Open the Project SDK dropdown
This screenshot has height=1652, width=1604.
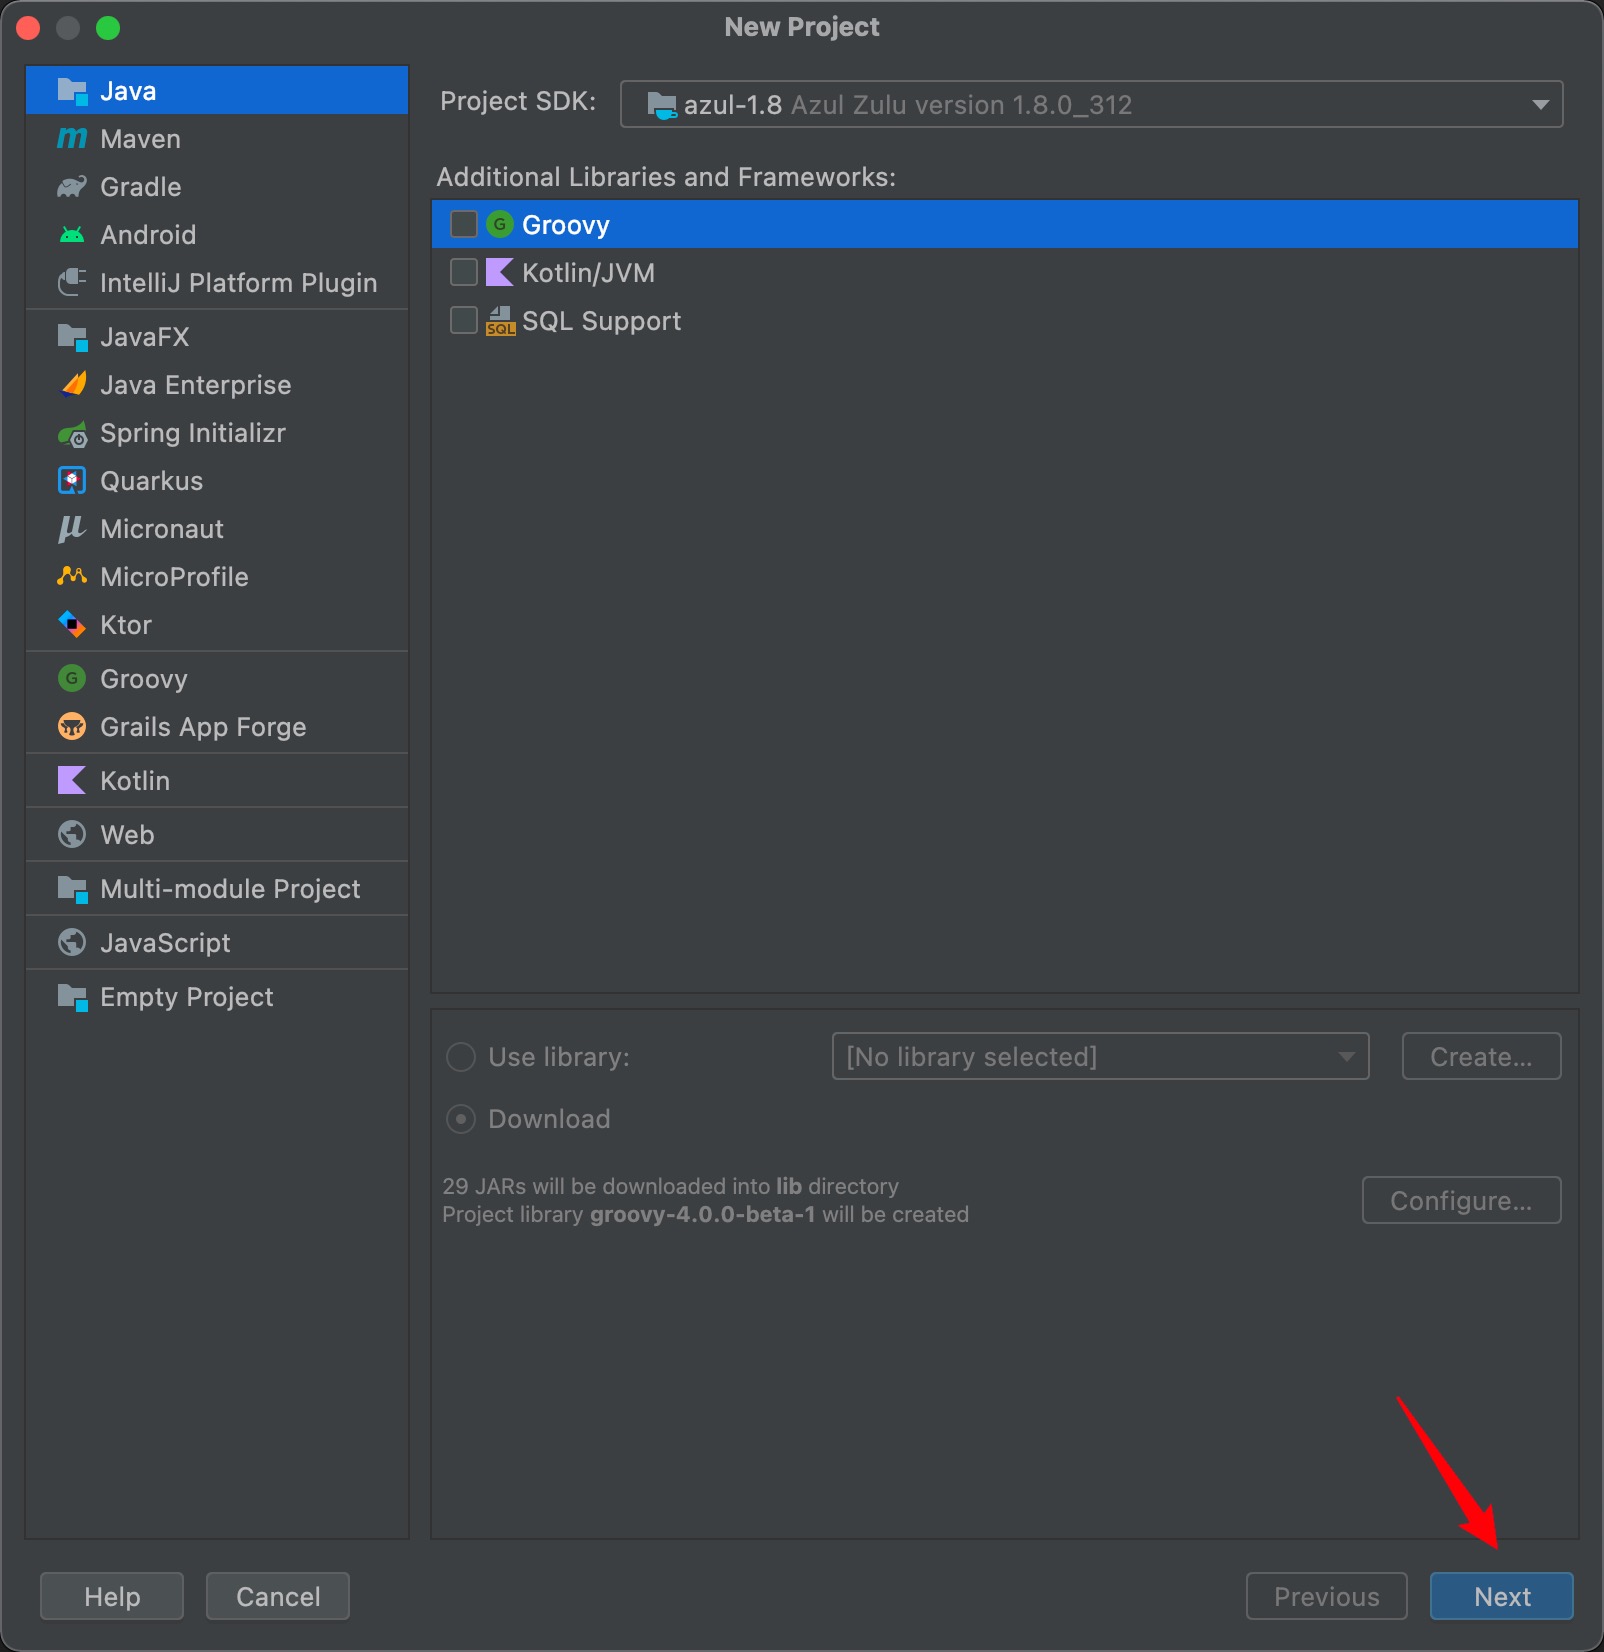click(1091, 104)
